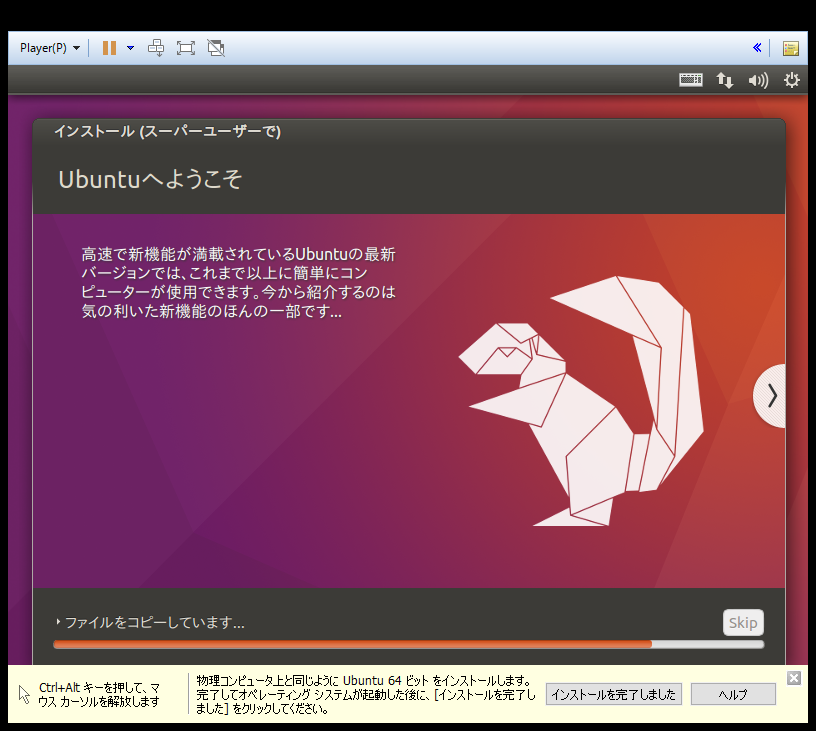The width and height of the screenshot is (816, 731).
Task: Click the Ubuntuへようこそ heading
Action: tap(150, 179)
